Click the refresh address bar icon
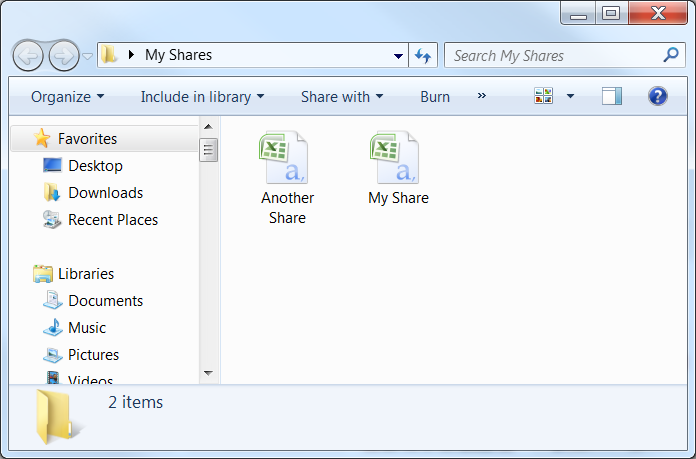696x459 pixels. point(423,56)
